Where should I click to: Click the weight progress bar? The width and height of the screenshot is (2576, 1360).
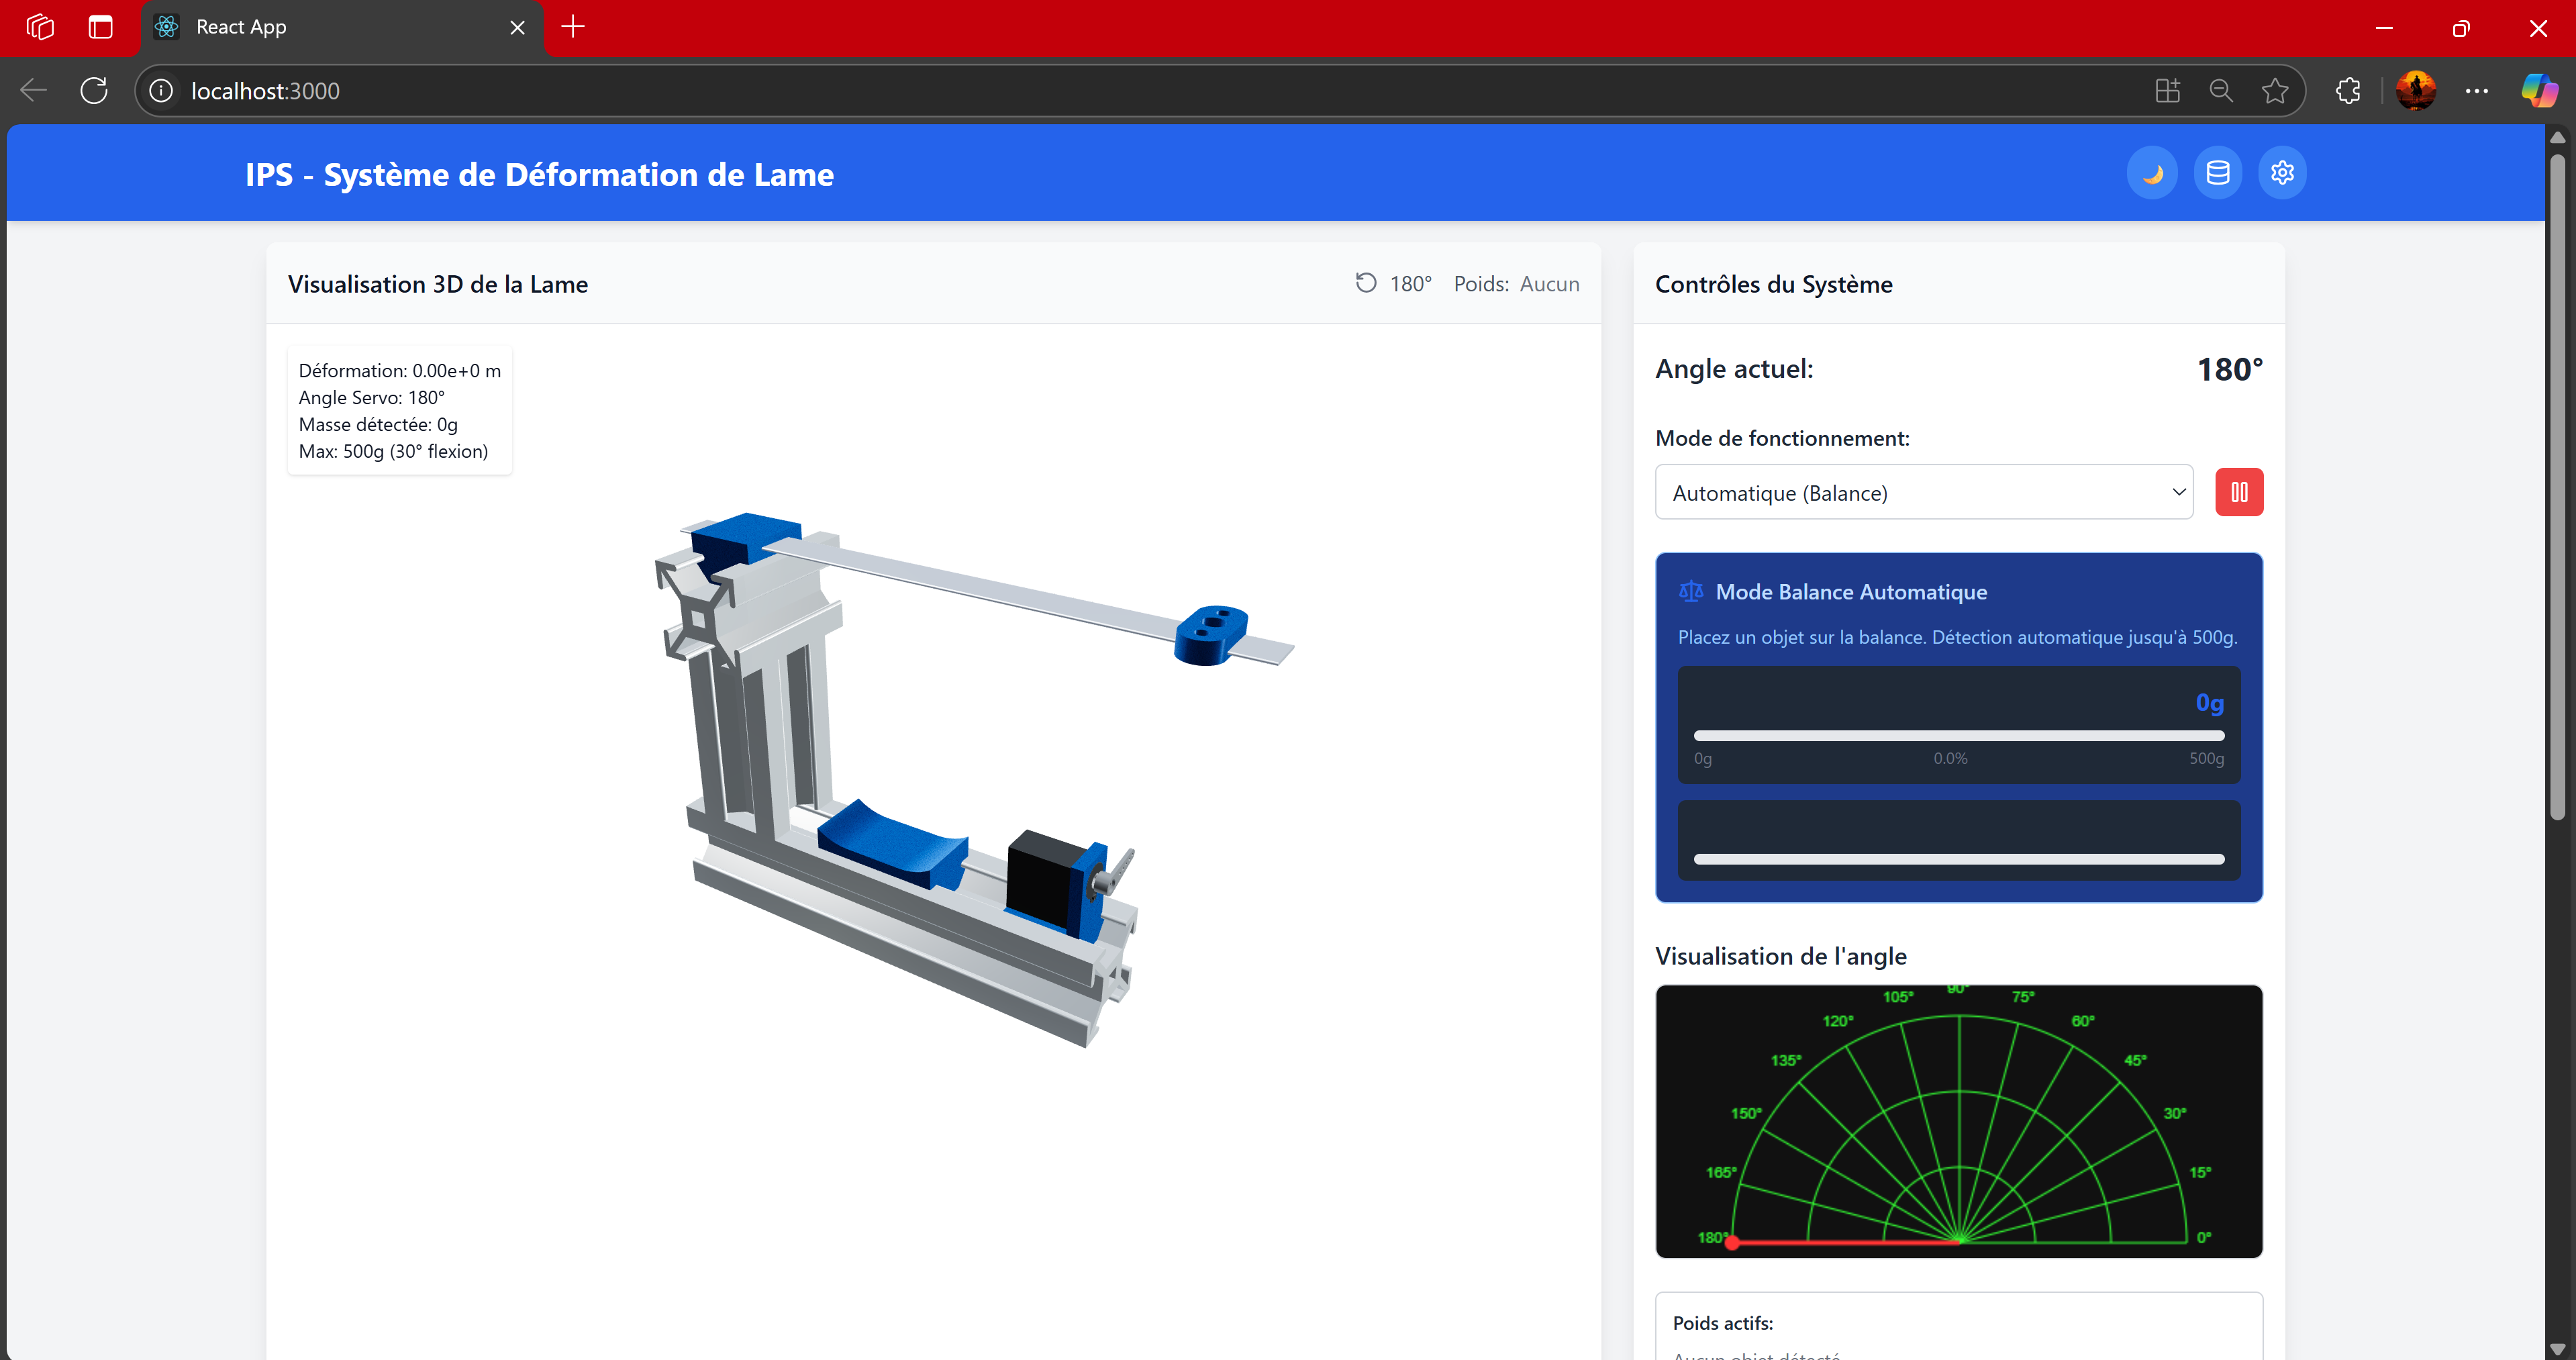(1958, 735)
